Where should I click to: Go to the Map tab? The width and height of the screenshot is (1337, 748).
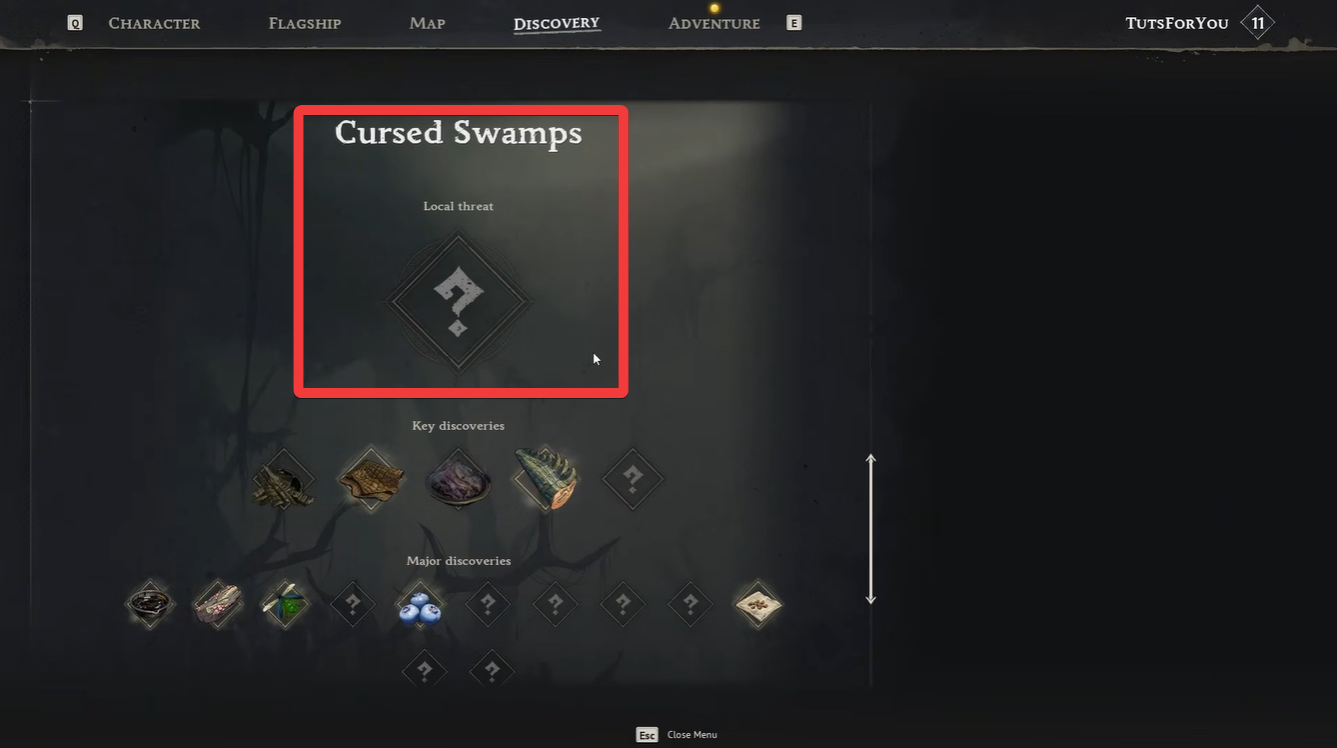pyautogui.click(x=427, y=23)
